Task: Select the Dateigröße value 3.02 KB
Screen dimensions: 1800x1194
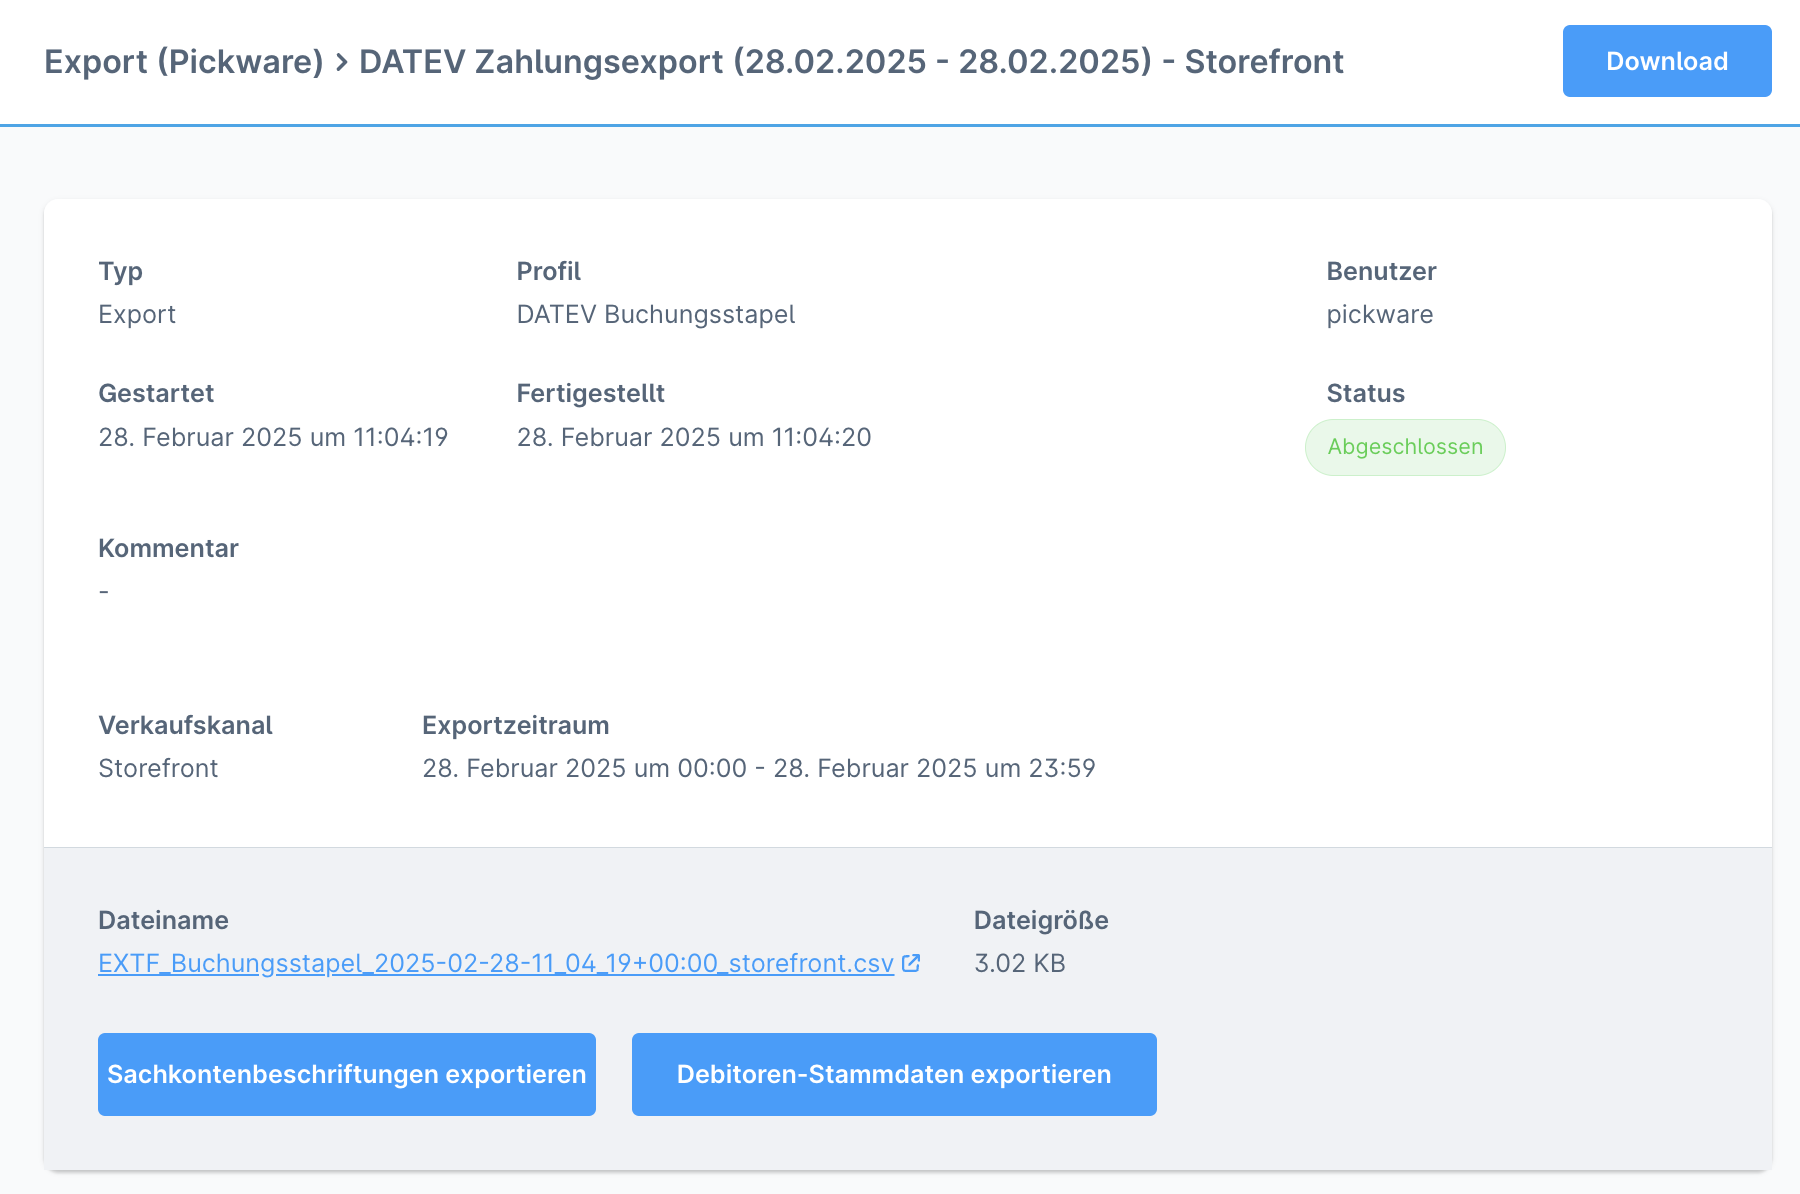Action: (1020, 963)
